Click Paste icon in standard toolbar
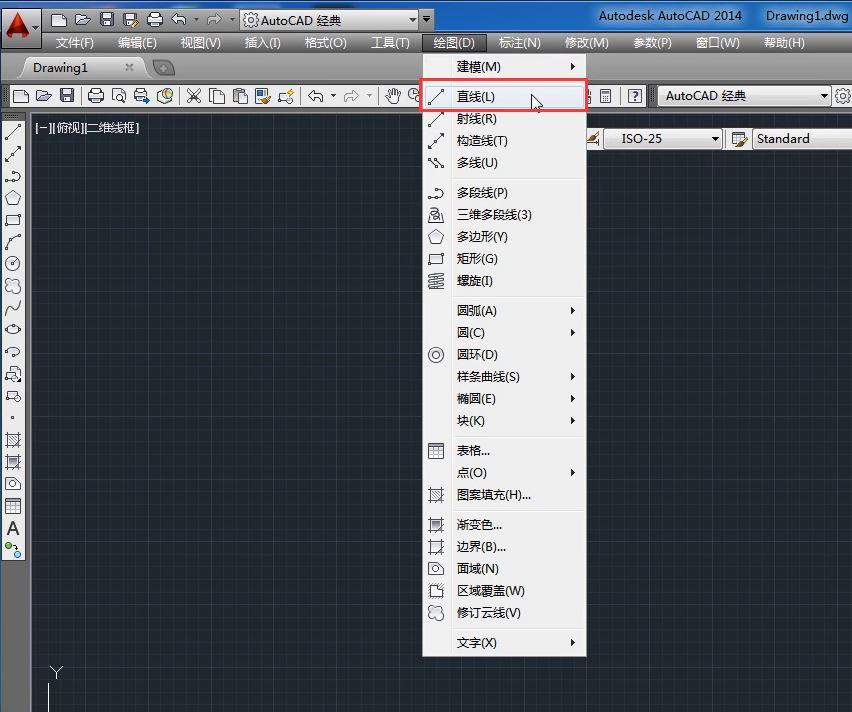 (x=240, y=96)
